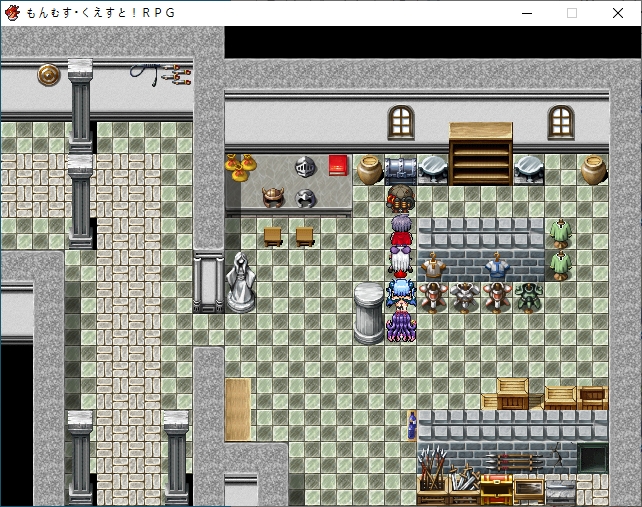
Task: Select the purple-haired character in red
Action: (401, 230)
